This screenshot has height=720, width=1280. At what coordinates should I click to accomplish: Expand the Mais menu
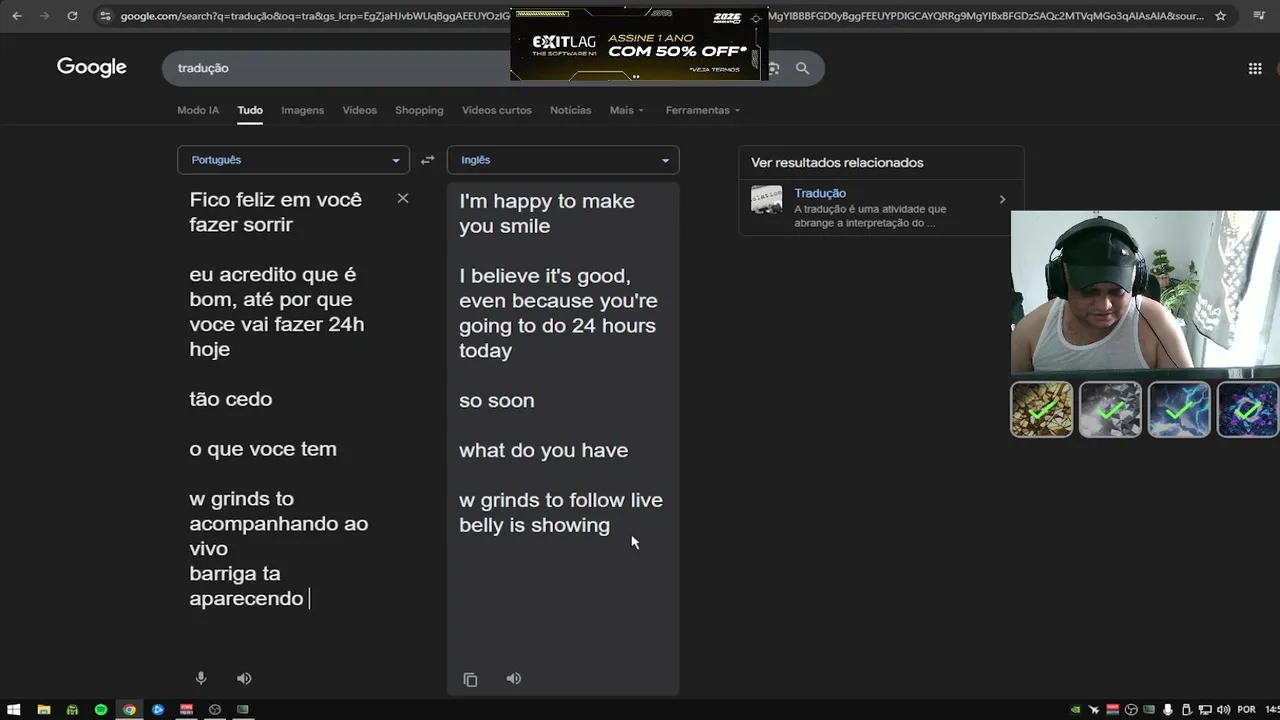(627, 110)
